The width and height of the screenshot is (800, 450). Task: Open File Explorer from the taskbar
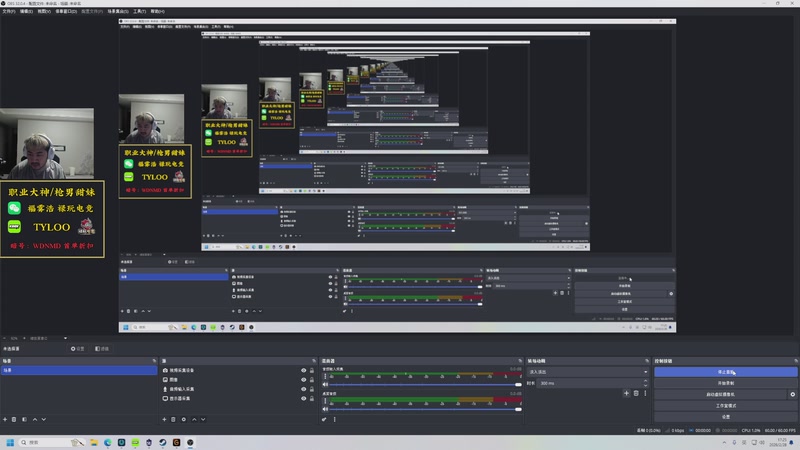tap(94, 442)
